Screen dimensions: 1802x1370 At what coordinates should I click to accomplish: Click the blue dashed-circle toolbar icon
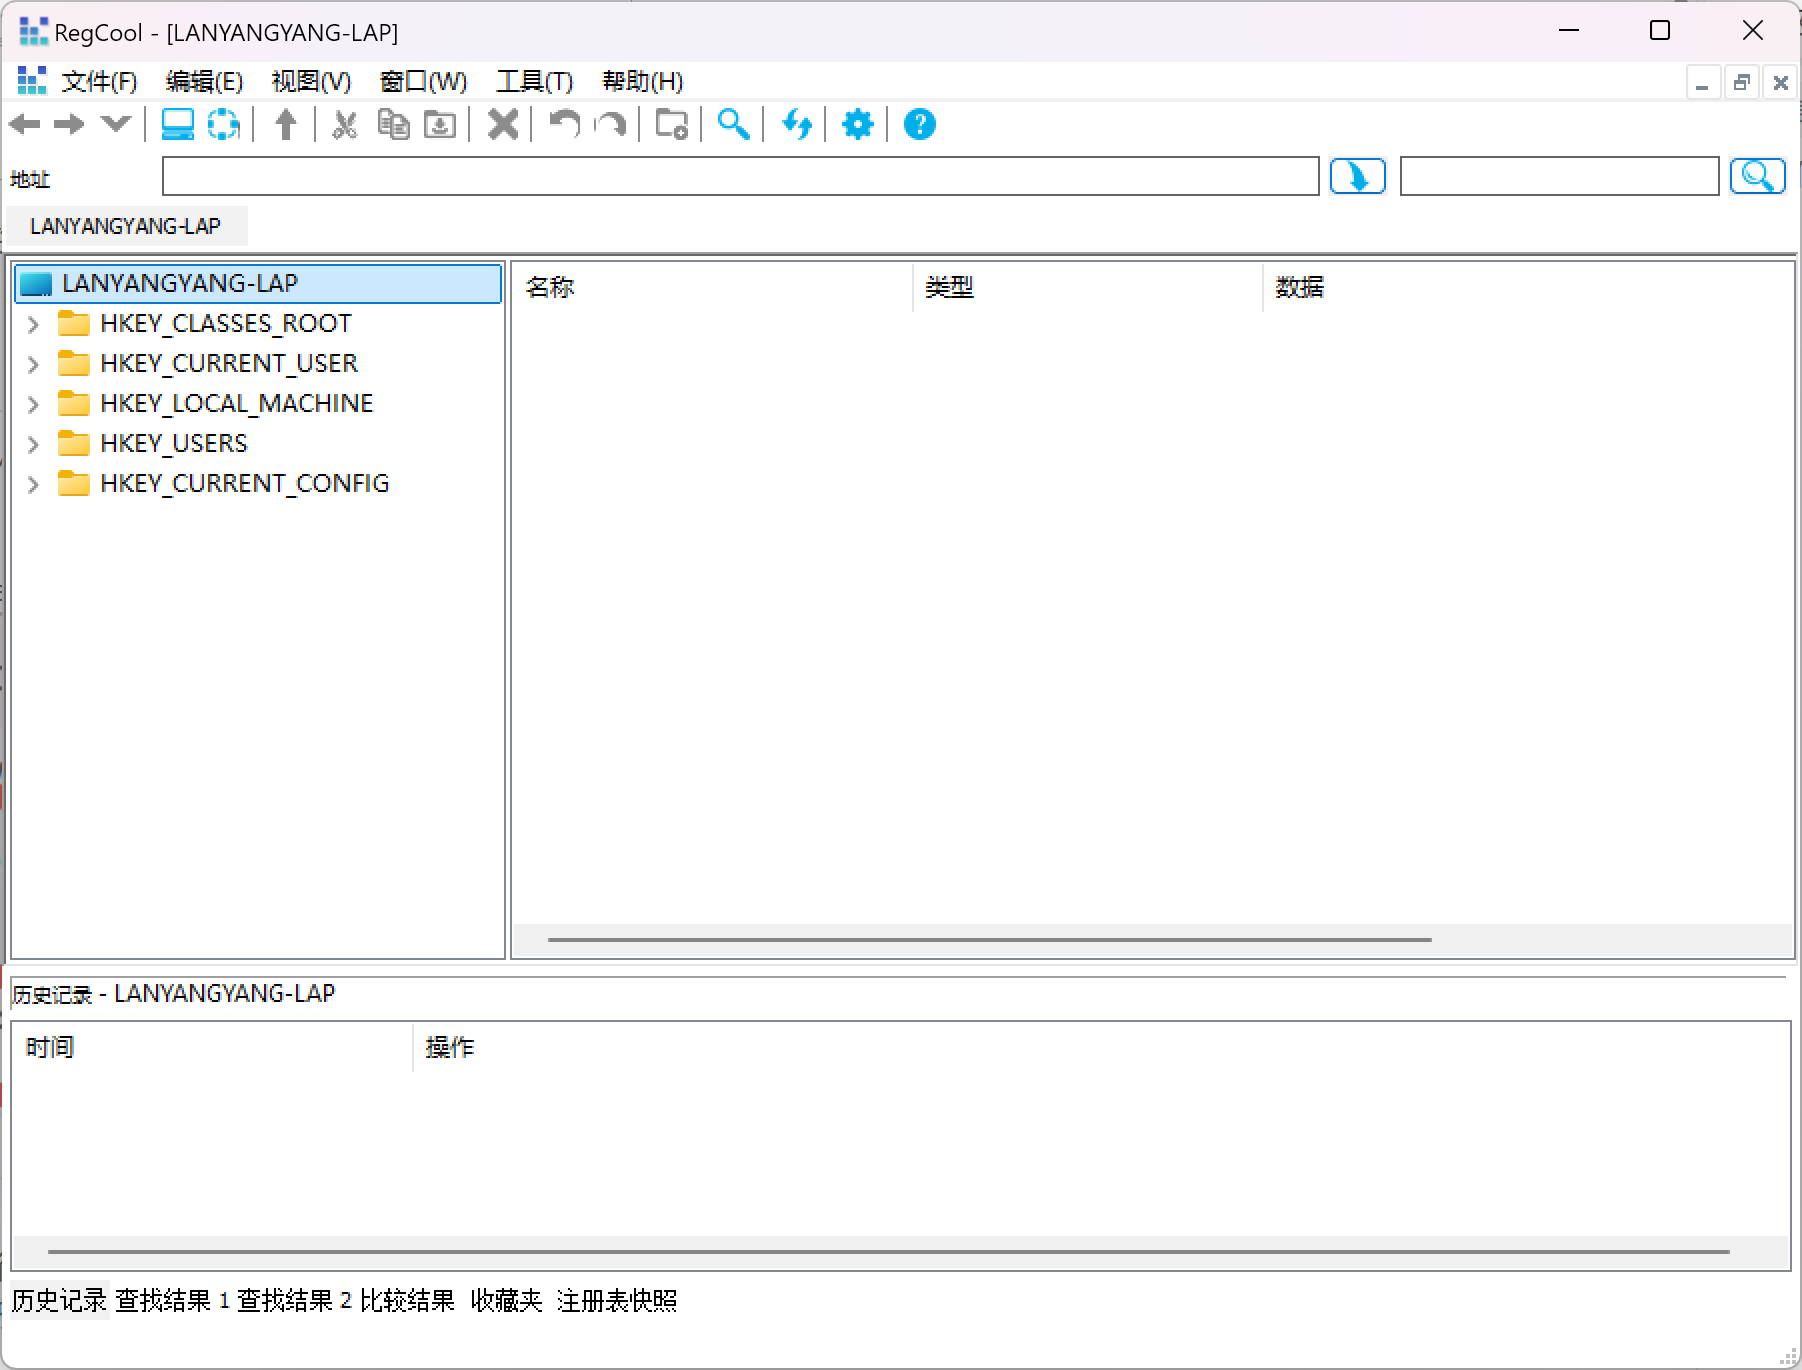pos(223,124)
